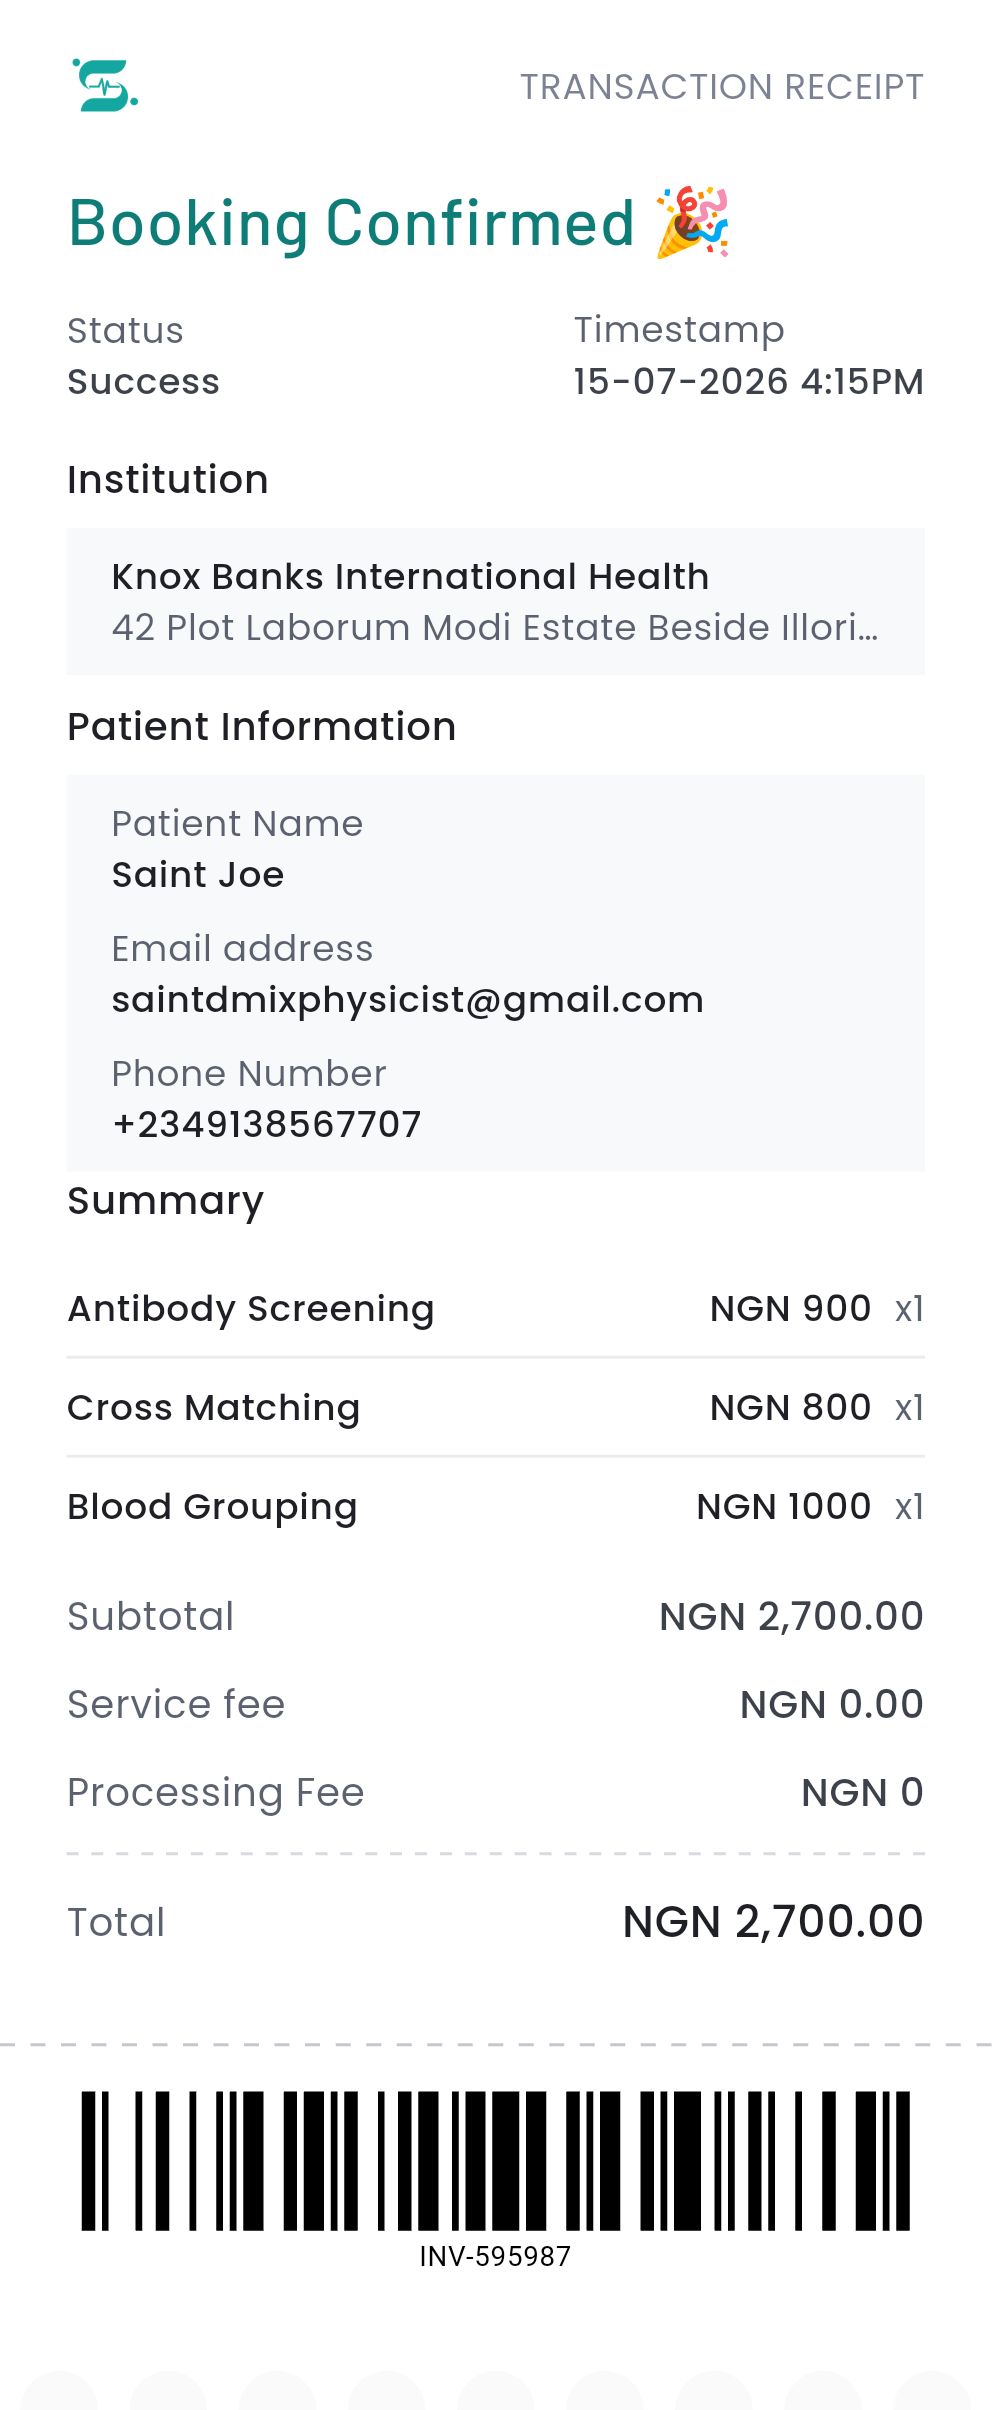Click the Service fee amount NGN 0.00
Image resolution: width=992 pixels, height=2410 pixels.
point(832,1705)
